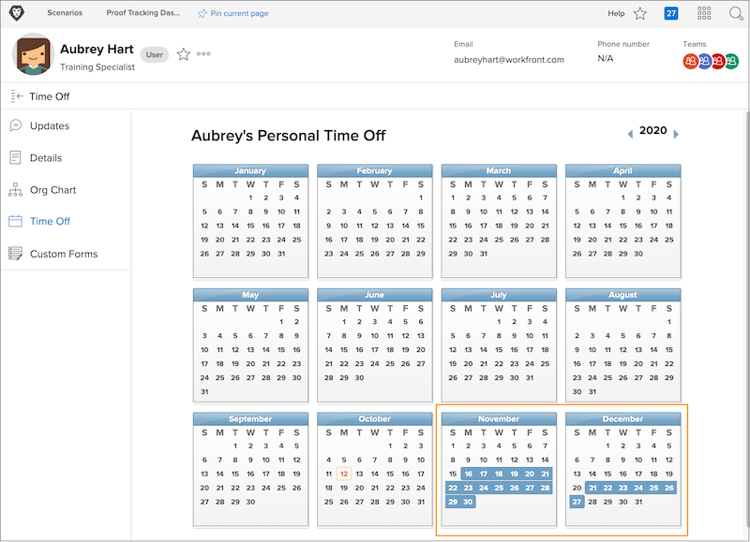Image resolution: width=750 pixels, height=542 pixels.
Task: Open the Custom Forms section
Action: click(x=63, y=254)
